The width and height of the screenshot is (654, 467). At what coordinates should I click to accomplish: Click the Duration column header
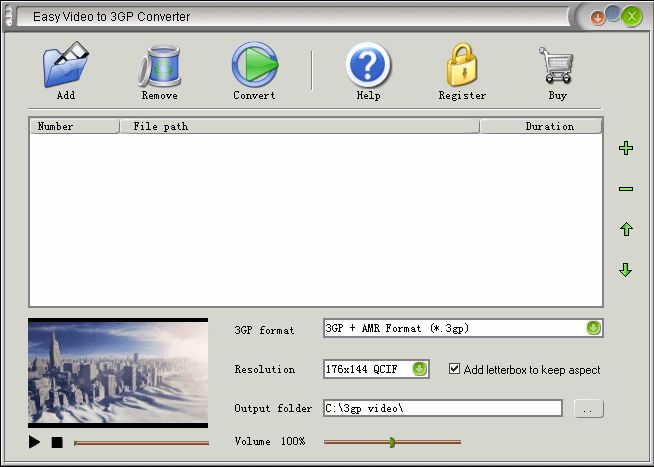point(541,126)
